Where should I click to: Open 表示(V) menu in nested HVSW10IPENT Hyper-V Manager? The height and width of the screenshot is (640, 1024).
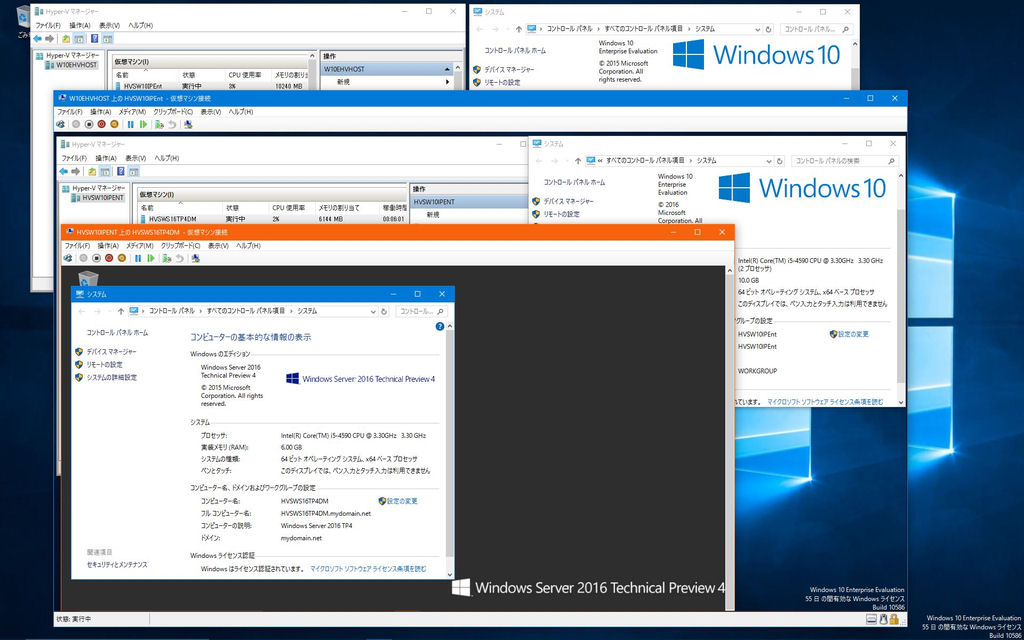pyautogui.click(x=136, y=158)
